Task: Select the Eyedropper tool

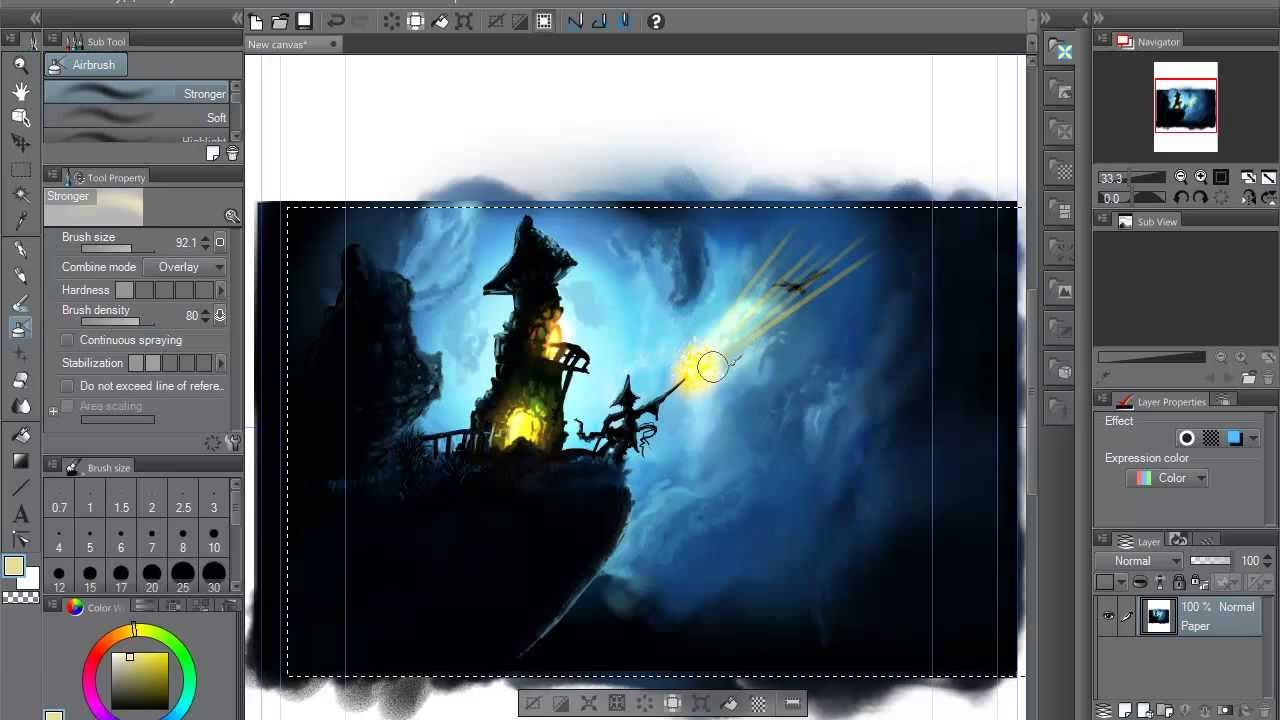Action: (x=20, y=221)
